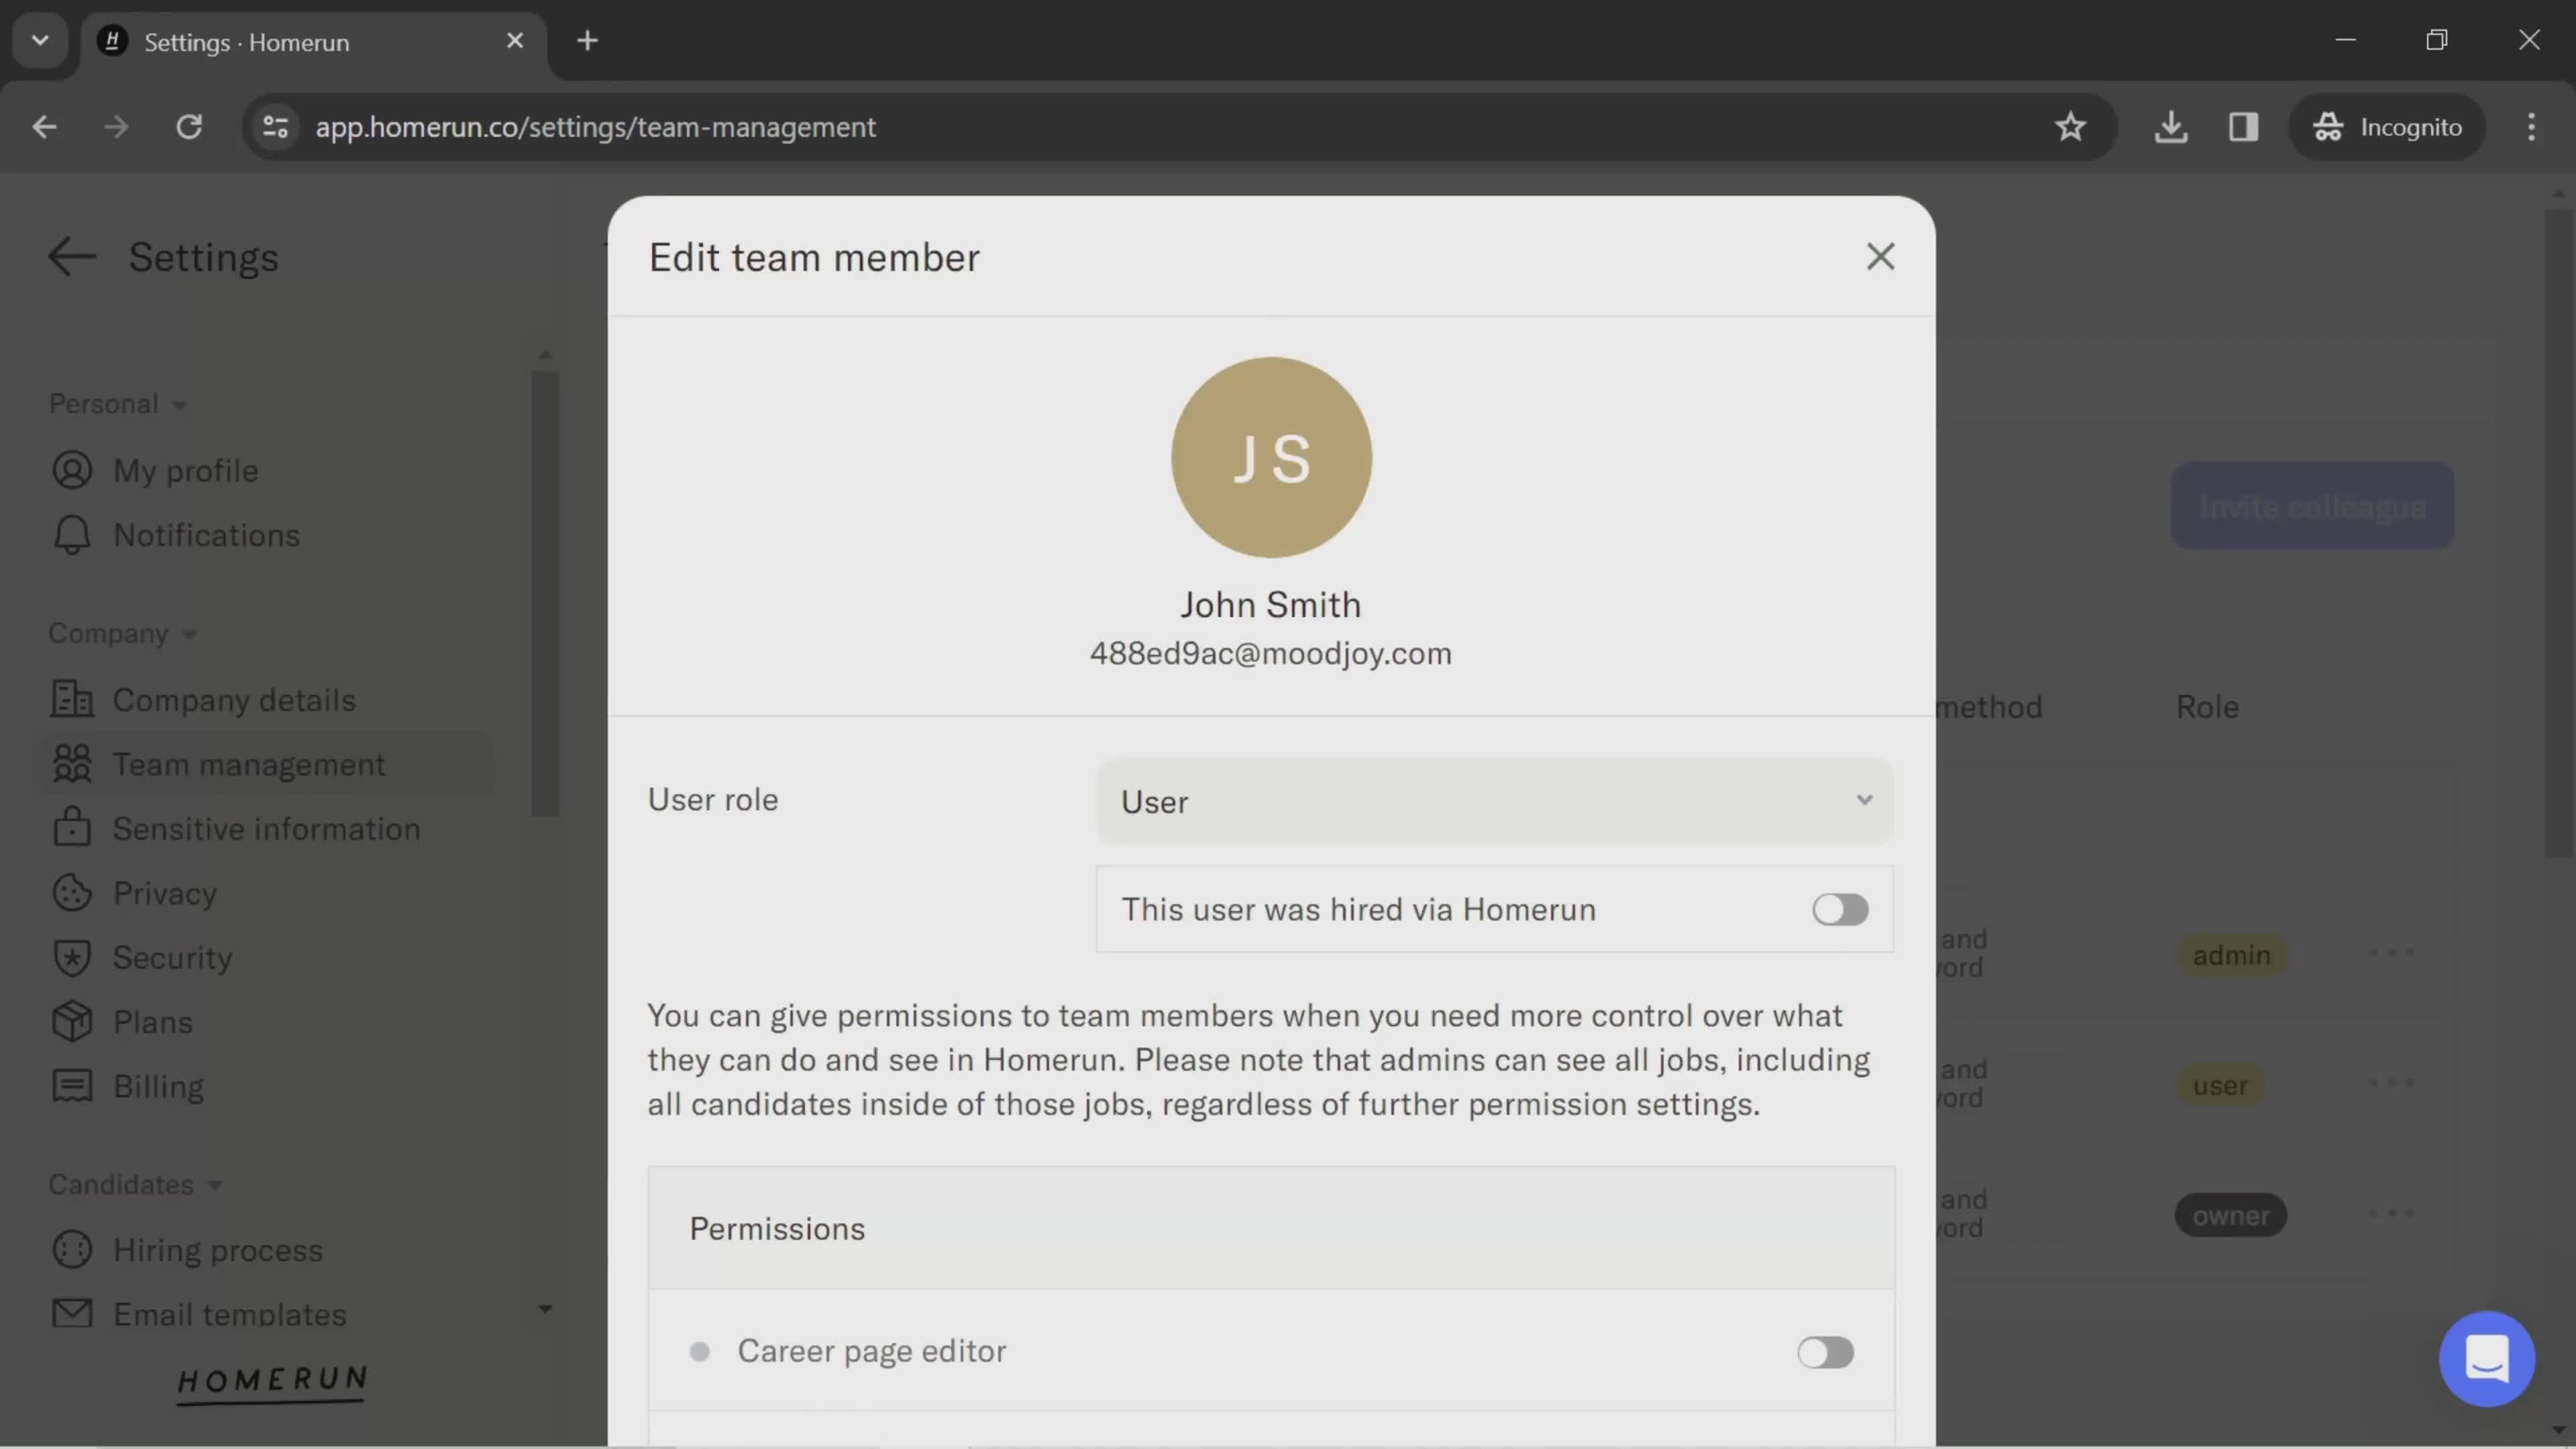Open options menu for owner row
2576x1449 pixels.
click(x=2391, y=1213)
